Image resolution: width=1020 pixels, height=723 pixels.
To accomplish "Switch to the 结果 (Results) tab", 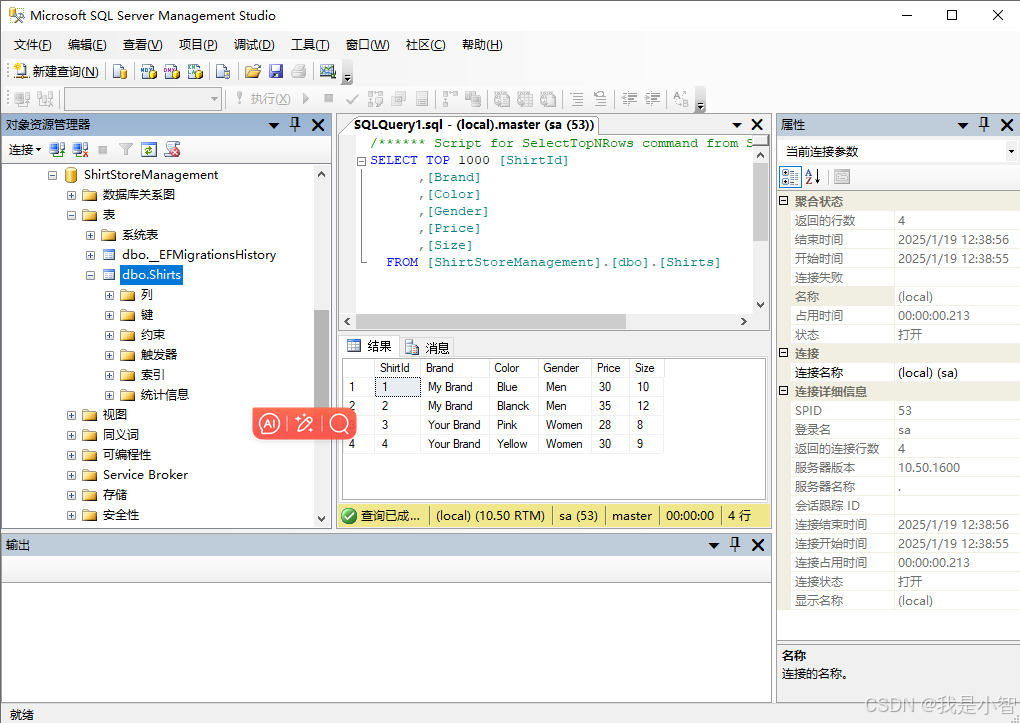I will (x=369, y=346).
